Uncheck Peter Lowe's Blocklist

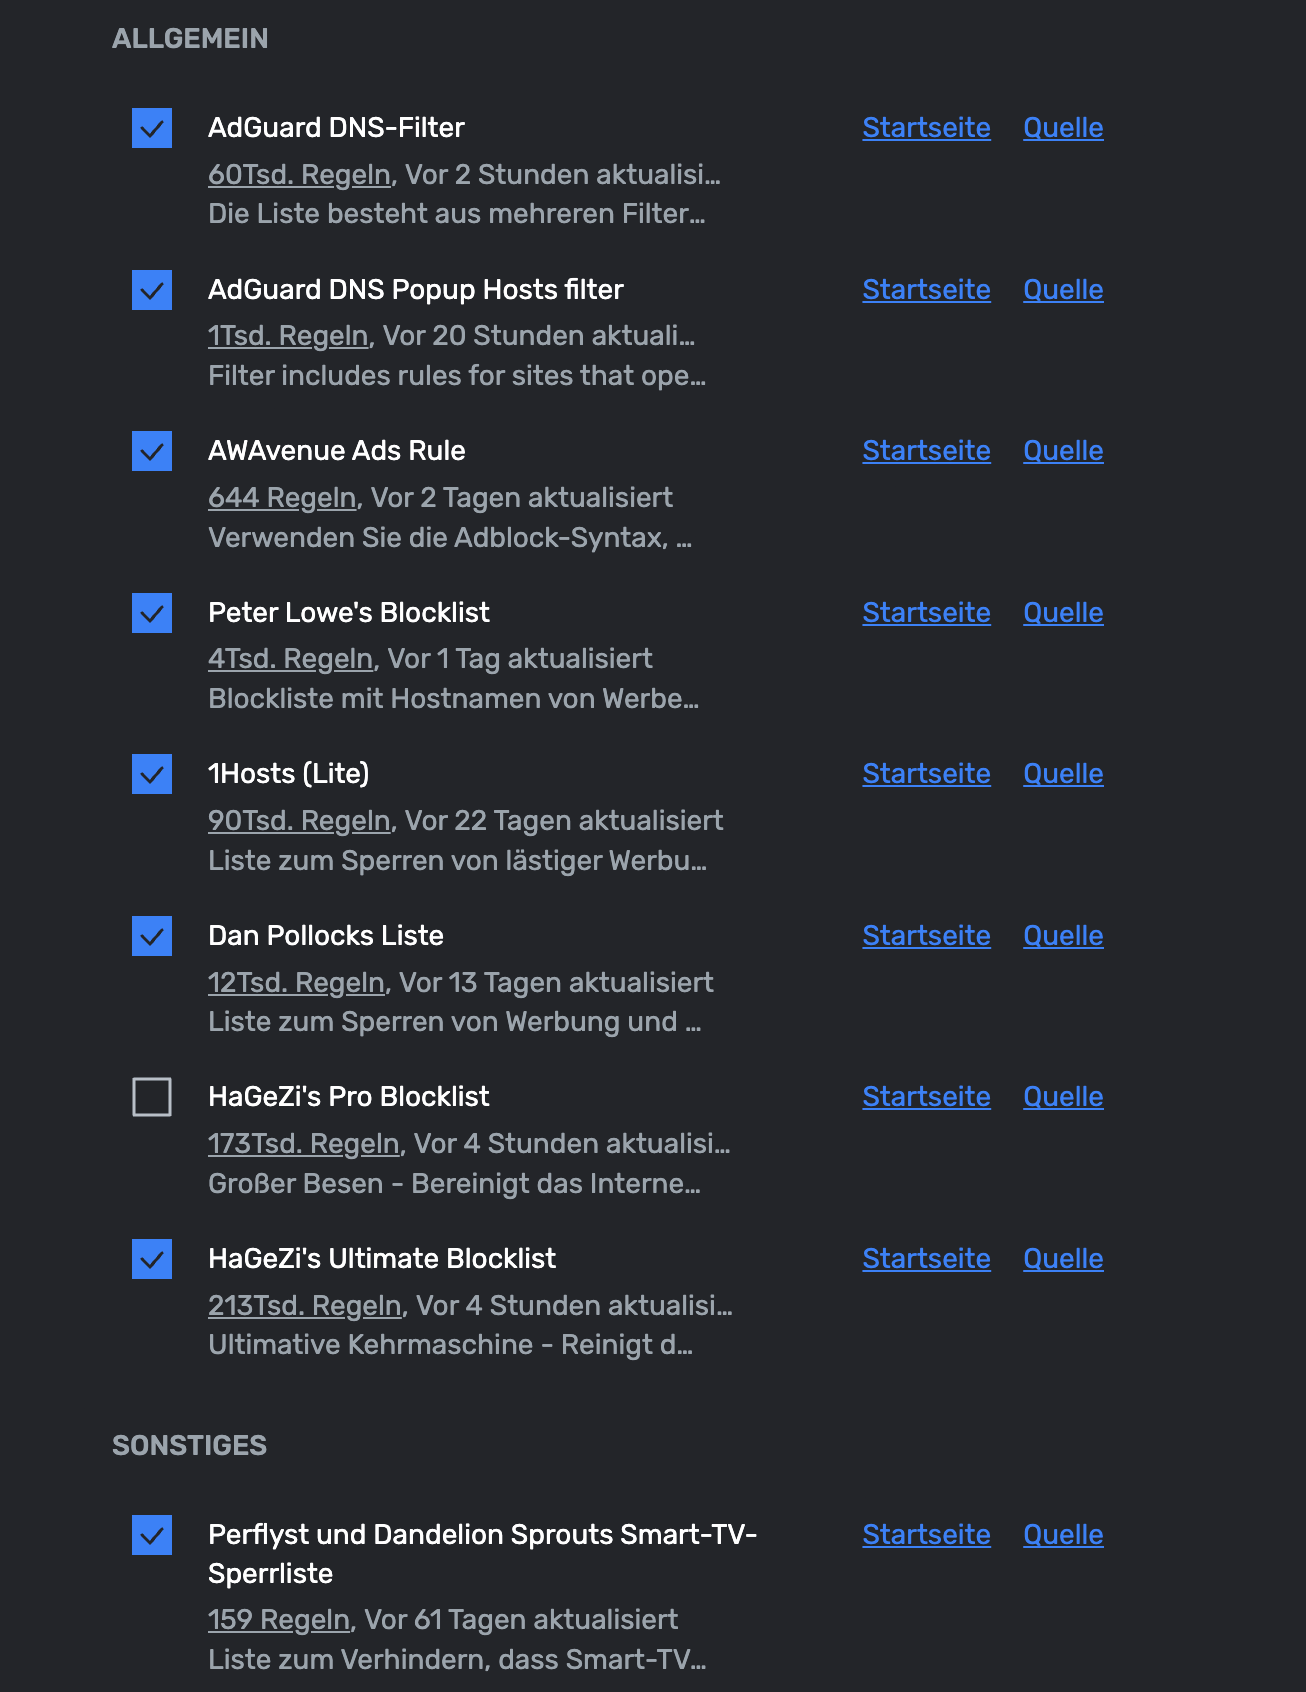[x=152, y=613]
